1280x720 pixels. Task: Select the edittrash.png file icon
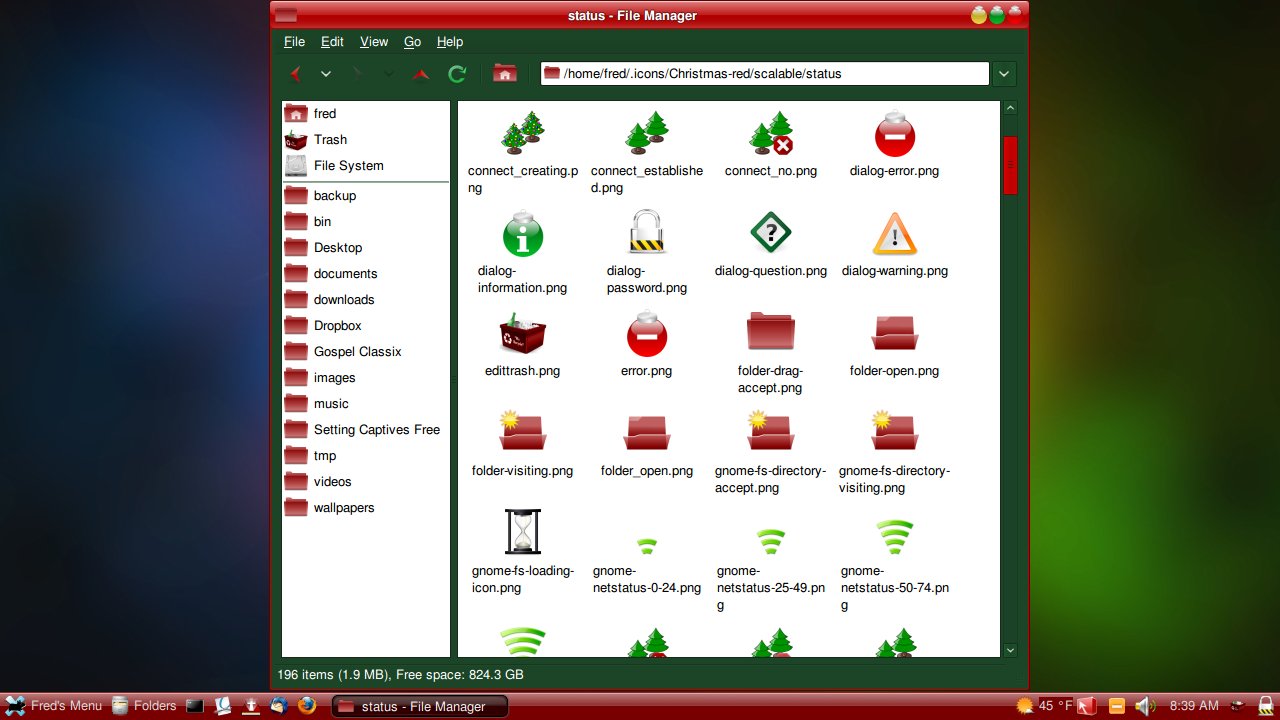point(523,333)
